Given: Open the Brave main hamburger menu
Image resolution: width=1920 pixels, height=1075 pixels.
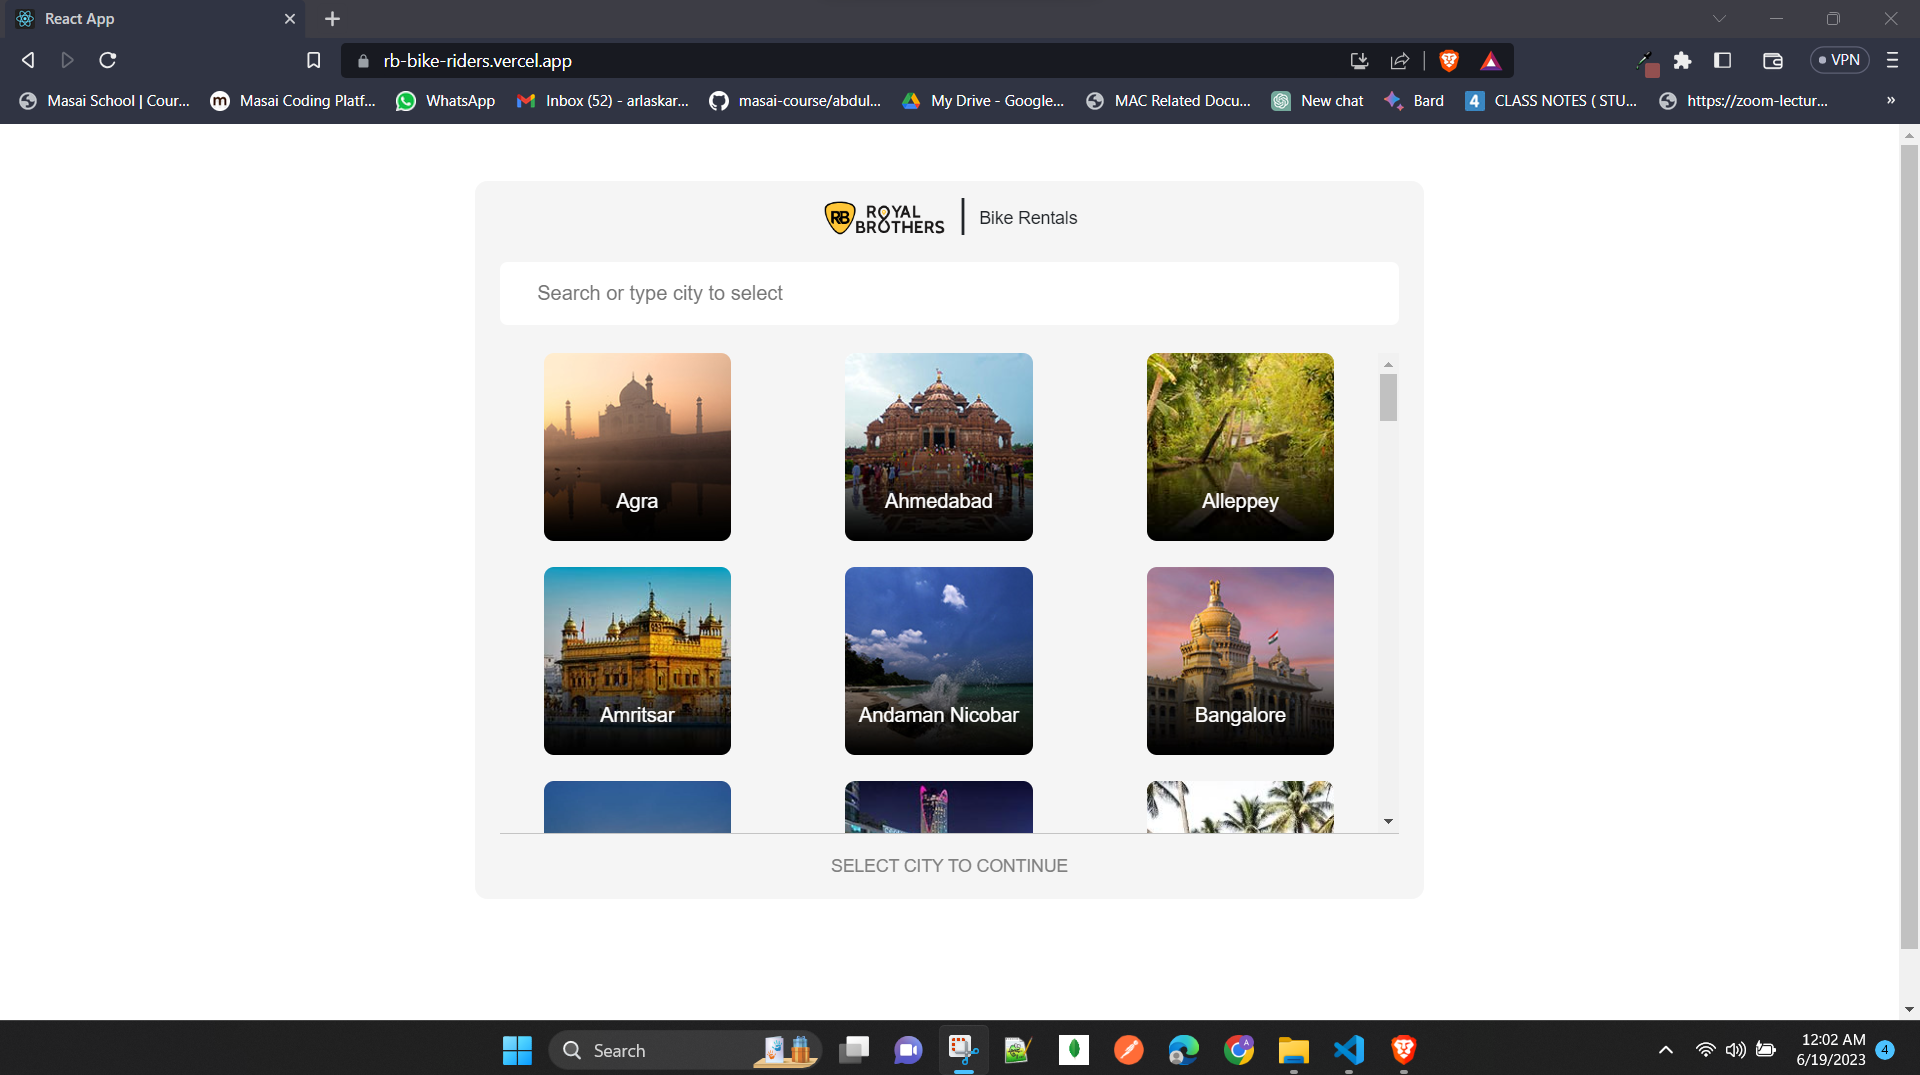Looking at the screenshot, I should [1892, 61].
